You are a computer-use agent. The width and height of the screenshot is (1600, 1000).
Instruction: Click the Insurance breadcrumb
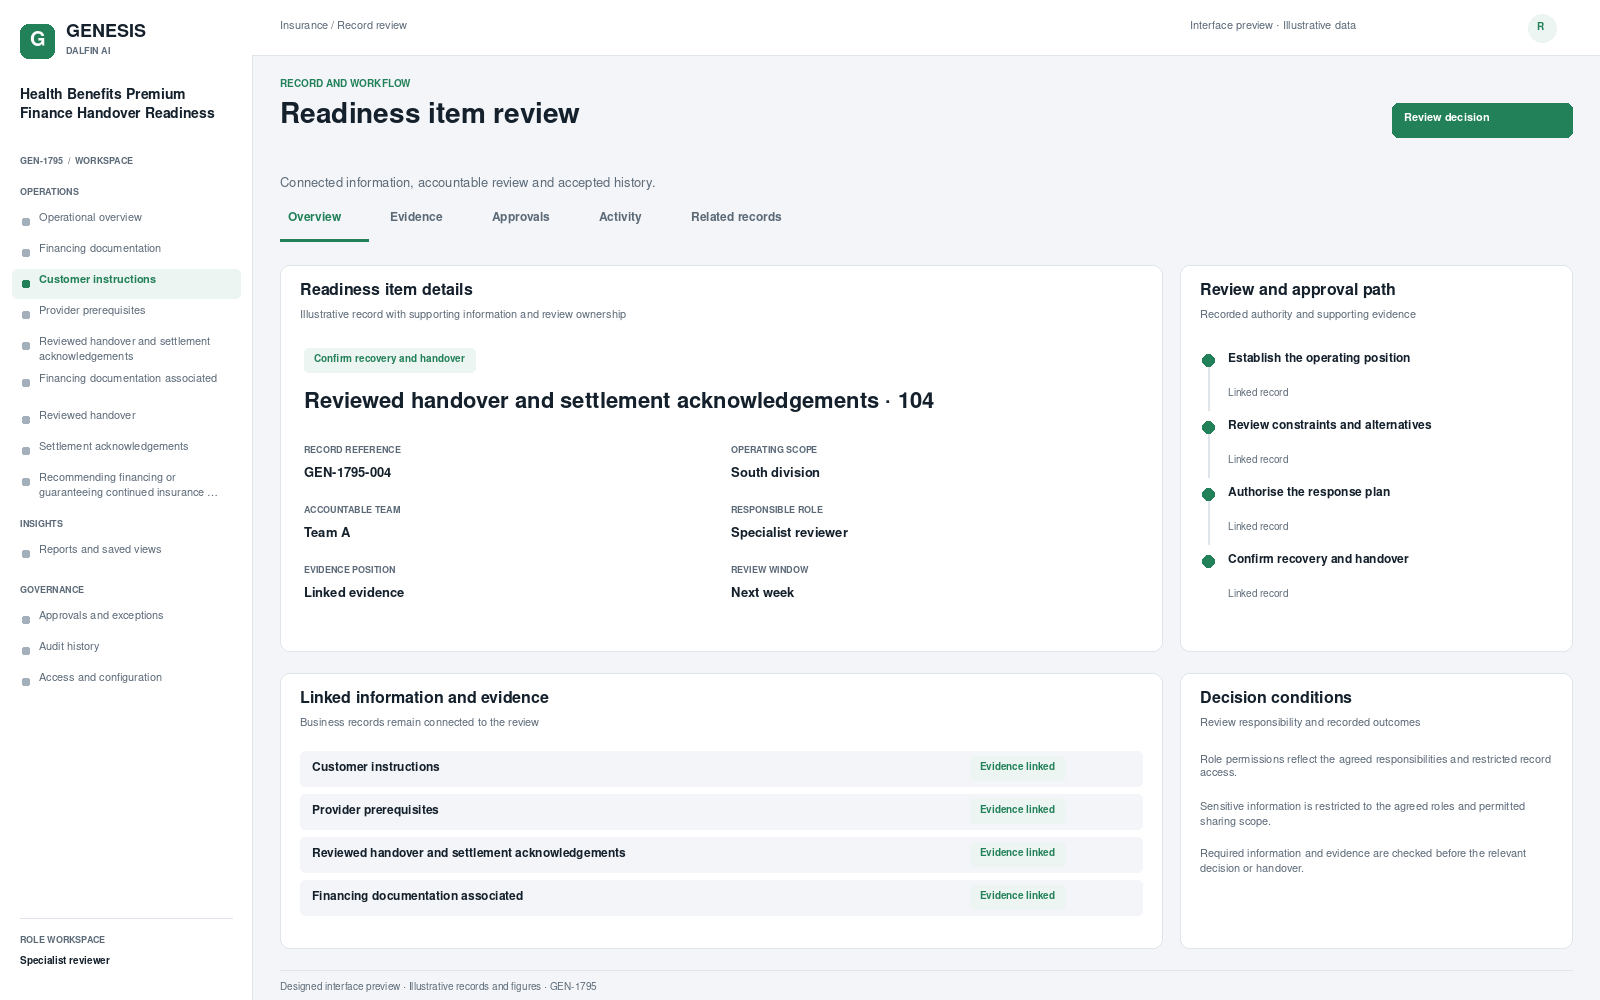tap(304, 26)
